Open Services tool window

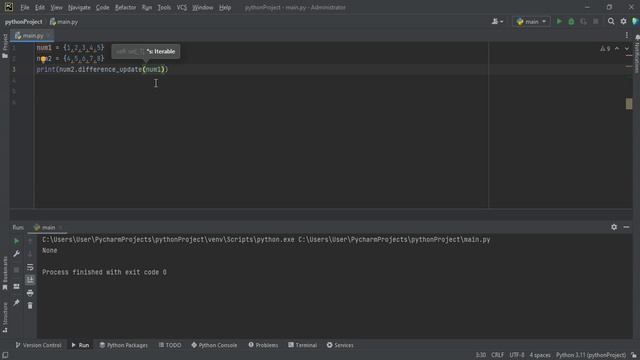click(340, 345)
